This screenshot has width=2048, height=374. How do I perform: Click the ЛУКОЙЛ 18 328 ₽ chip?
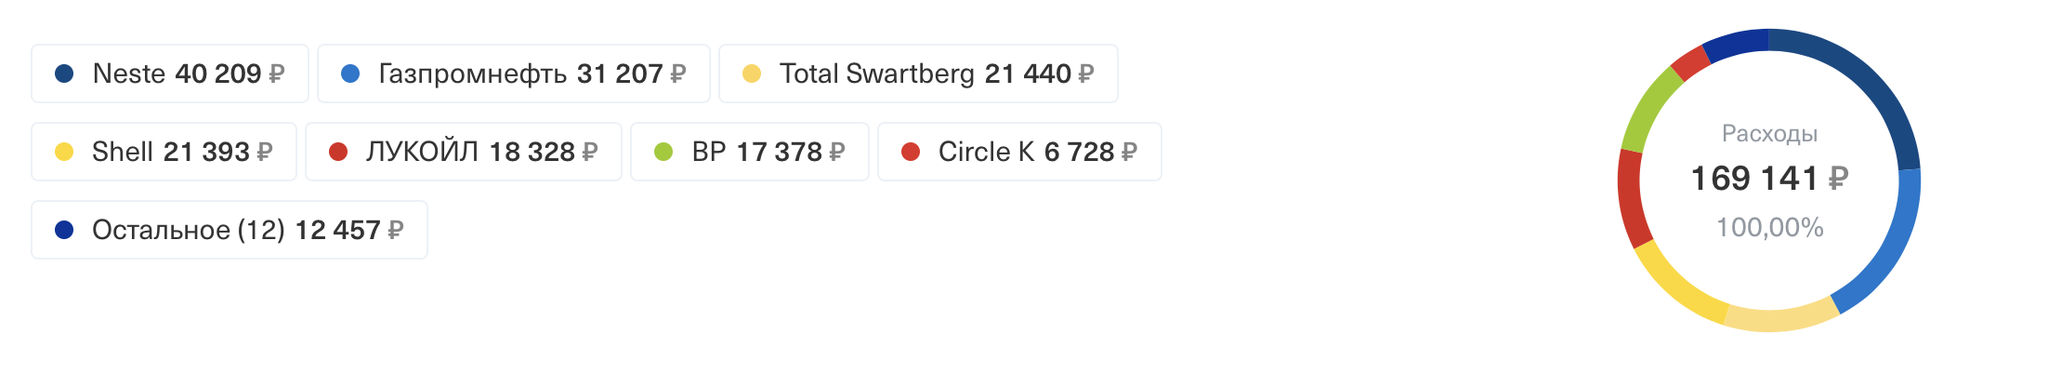(463, 151)
